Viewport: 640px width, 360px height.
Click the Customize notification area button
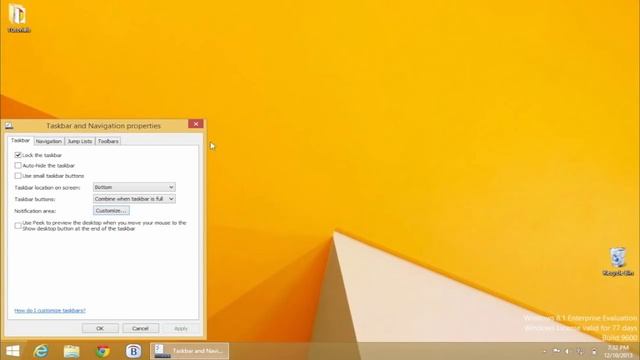(x=111, y=211)
